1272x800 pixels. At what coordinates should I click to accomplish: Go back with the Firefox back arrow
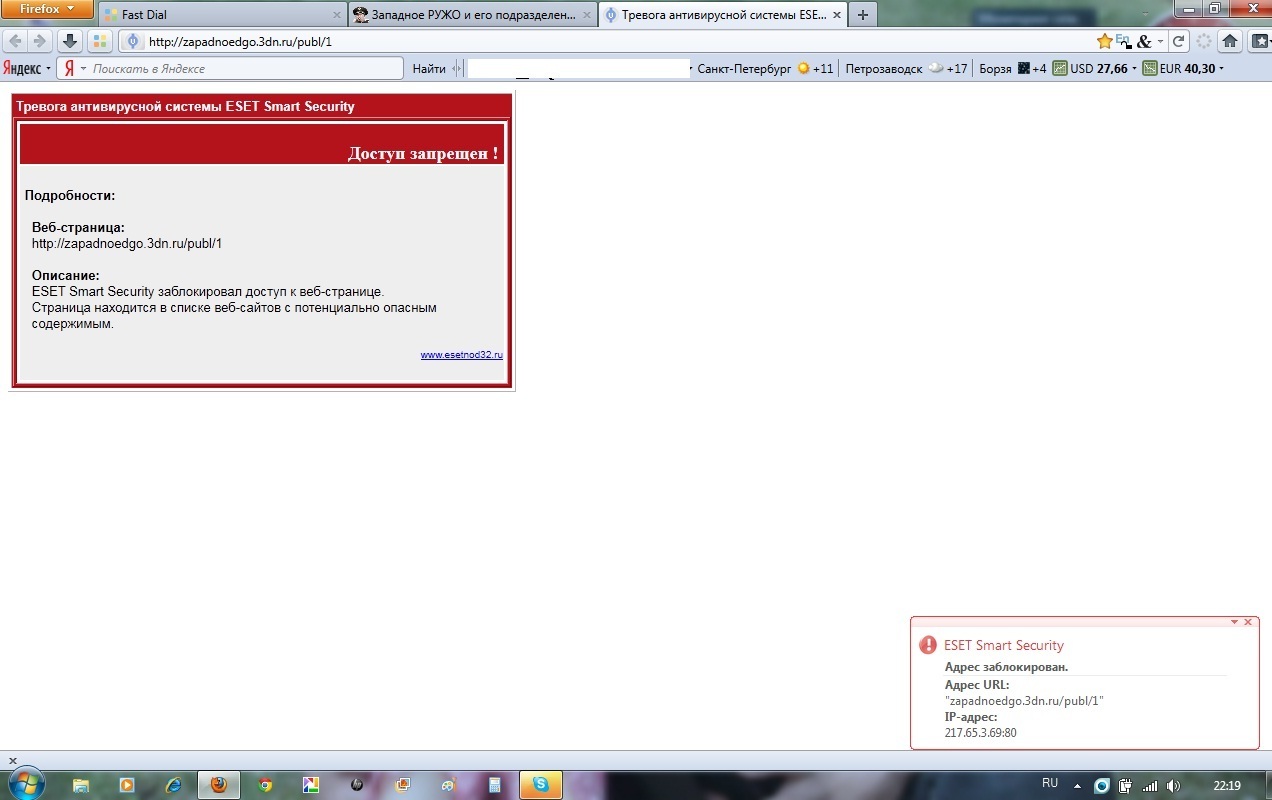tap(15, 41)
